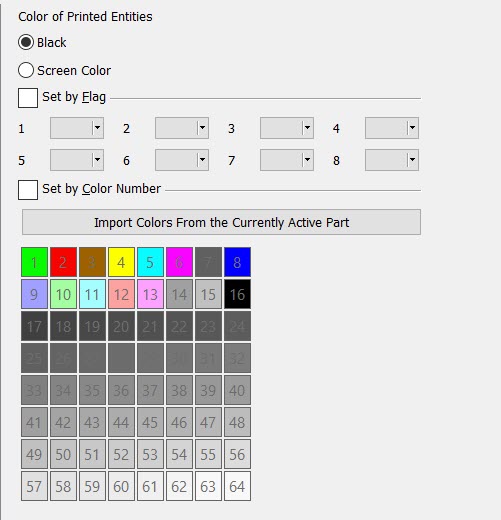
Task: Choose light purple swatch 9
Action: [34, 294]
